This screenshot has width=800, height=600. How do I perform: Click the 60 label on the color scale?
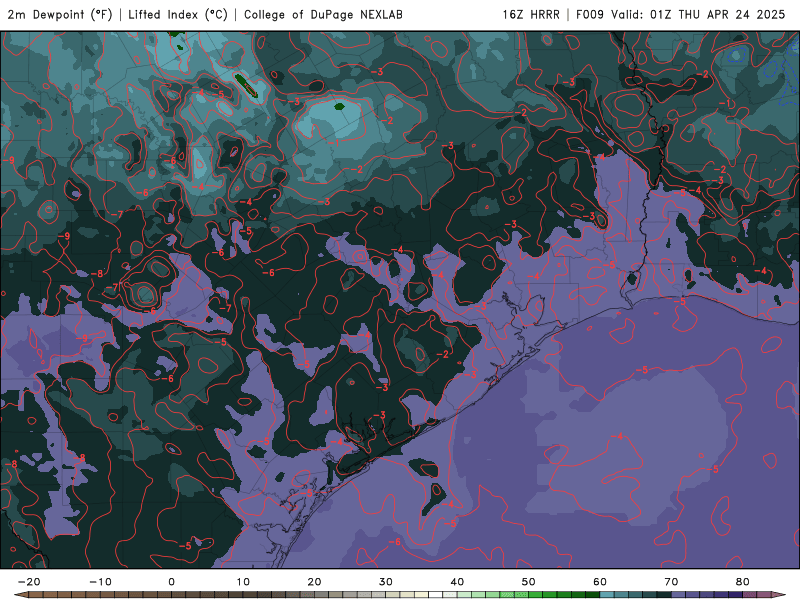(600, 582)
